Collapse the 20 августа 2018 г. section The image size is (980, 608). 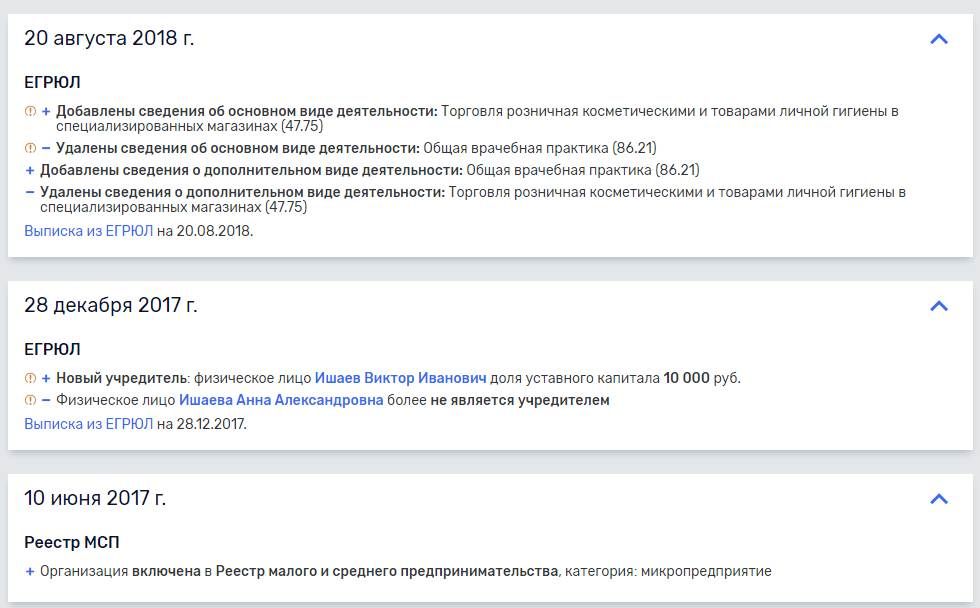tap(939, 39)
